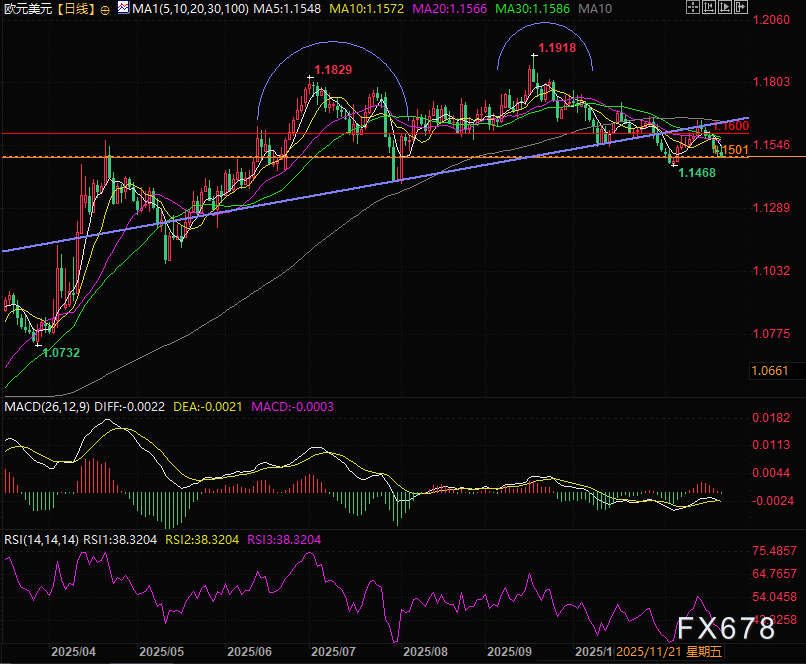Click the 2025/06 marker on time axis
This screenshot has width=806, height=664.
[250, 650]
